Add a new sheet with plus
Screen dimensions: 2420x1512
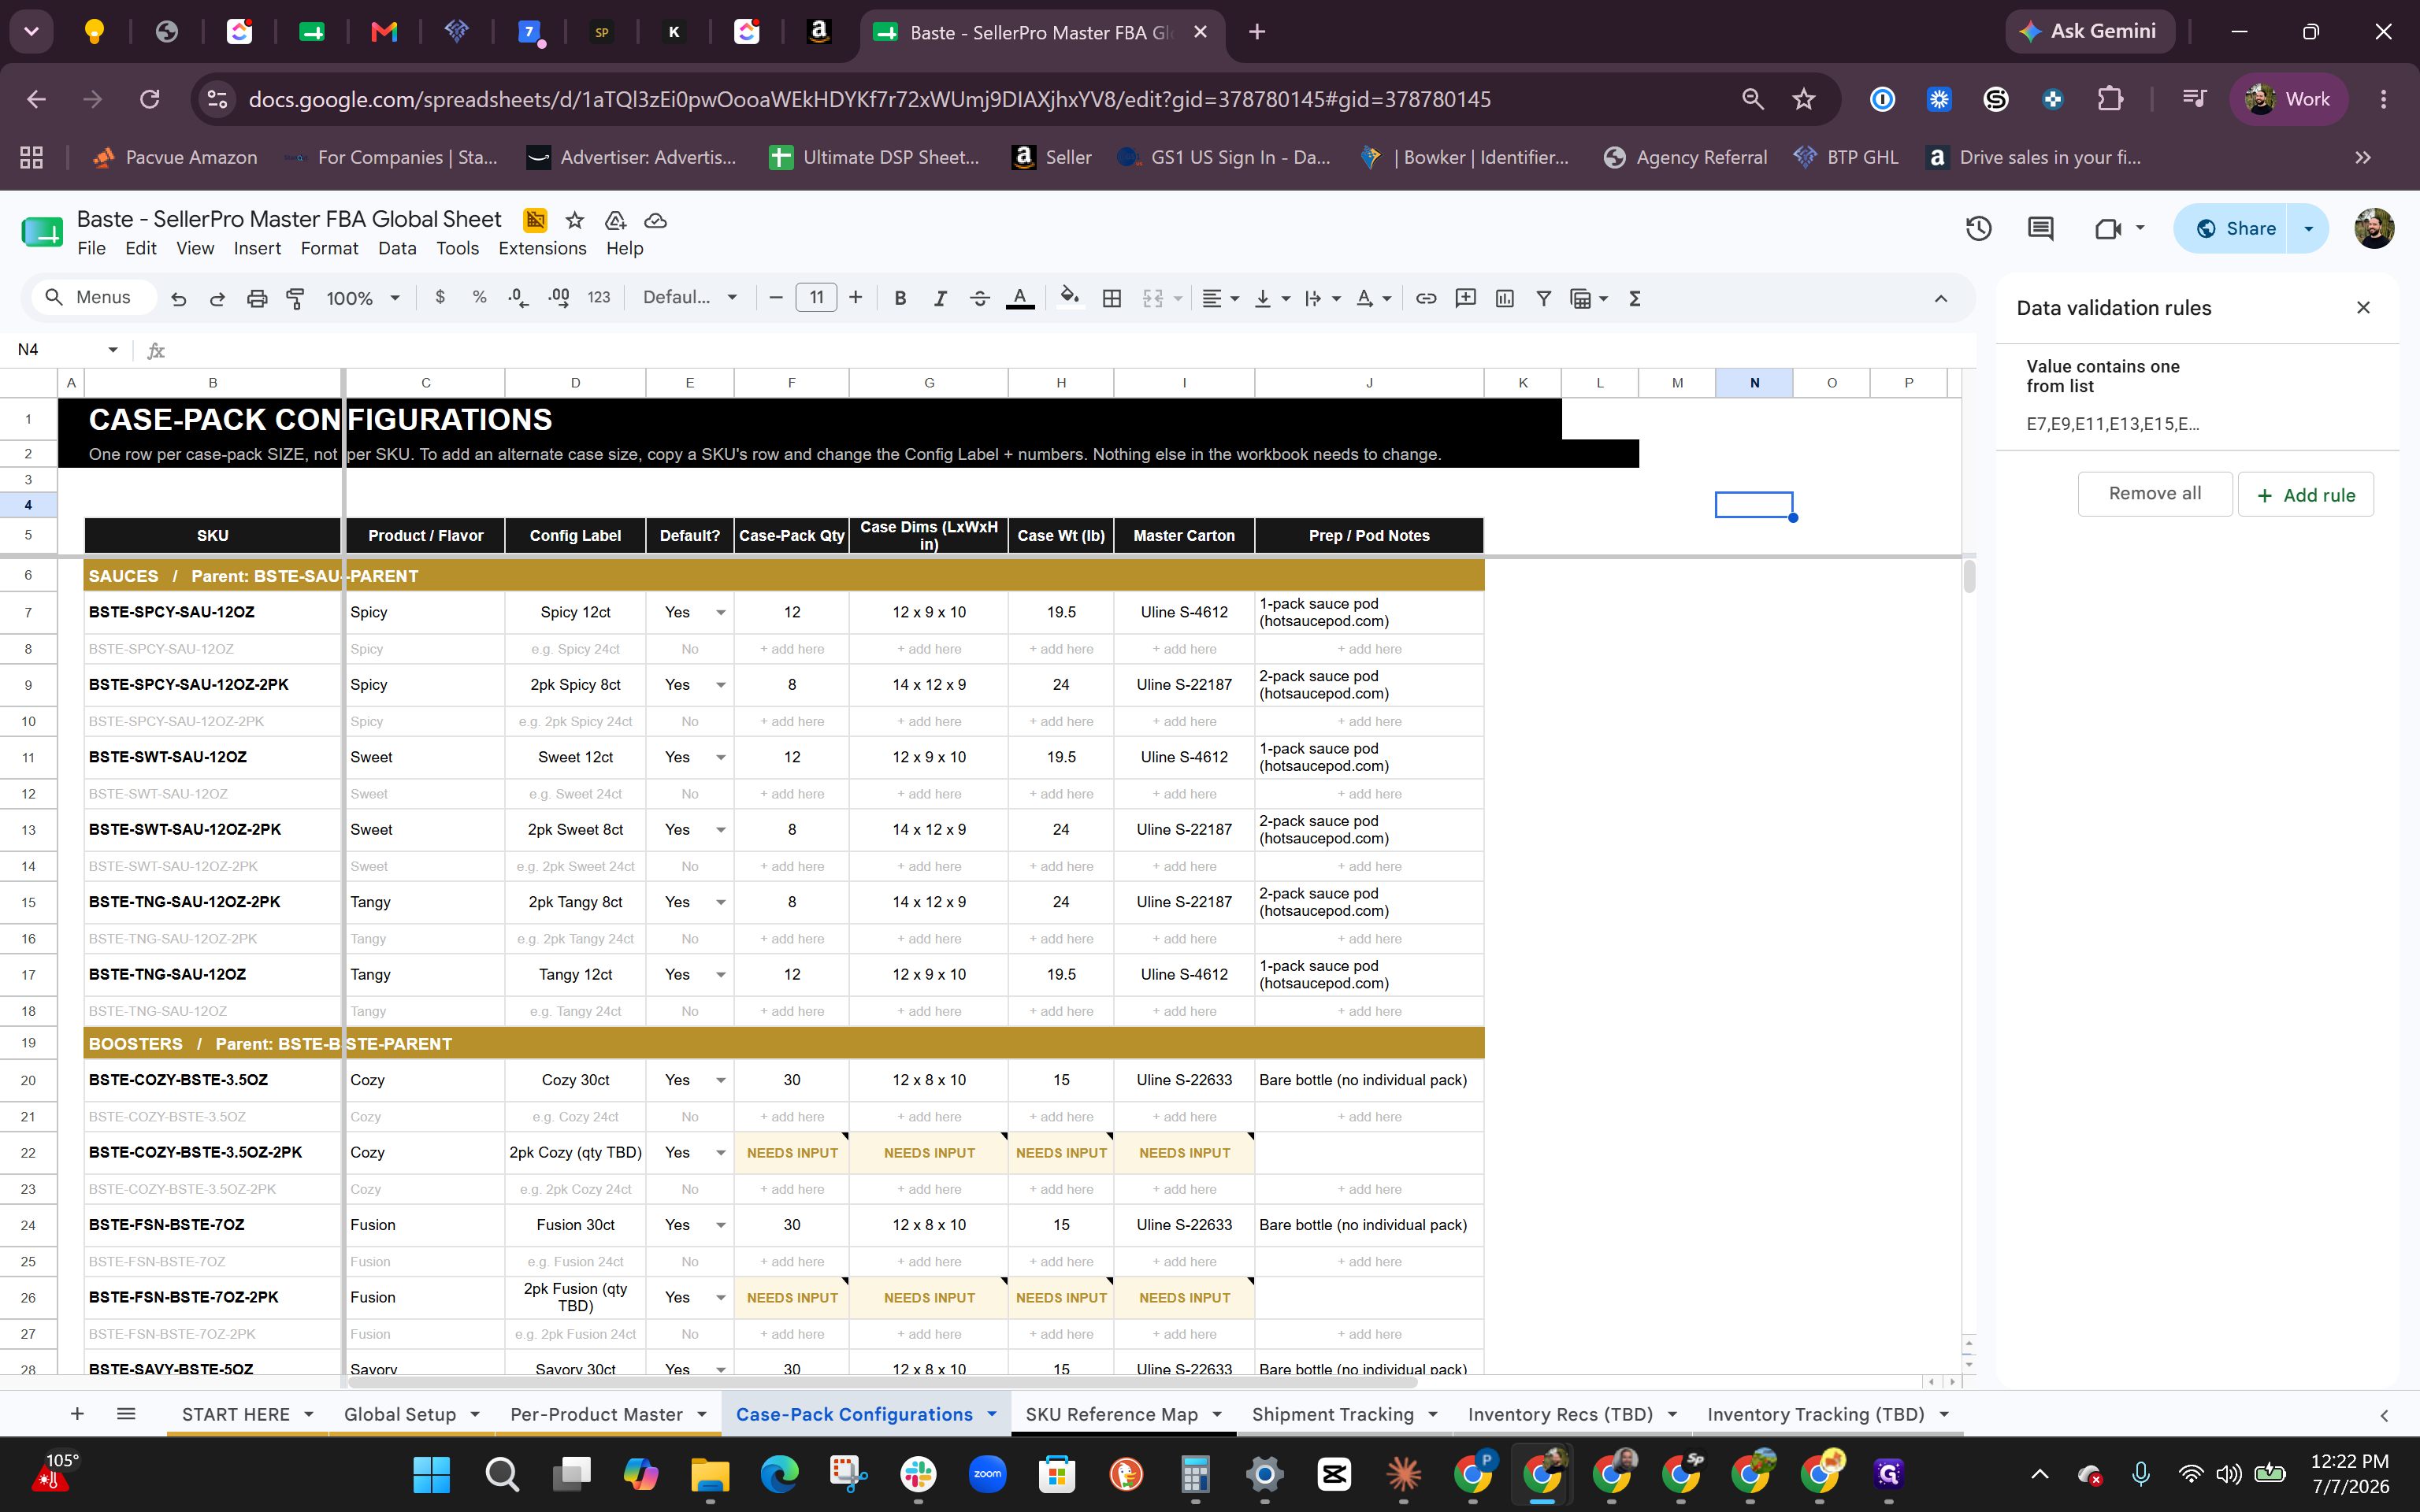[x=77, y=1414]
